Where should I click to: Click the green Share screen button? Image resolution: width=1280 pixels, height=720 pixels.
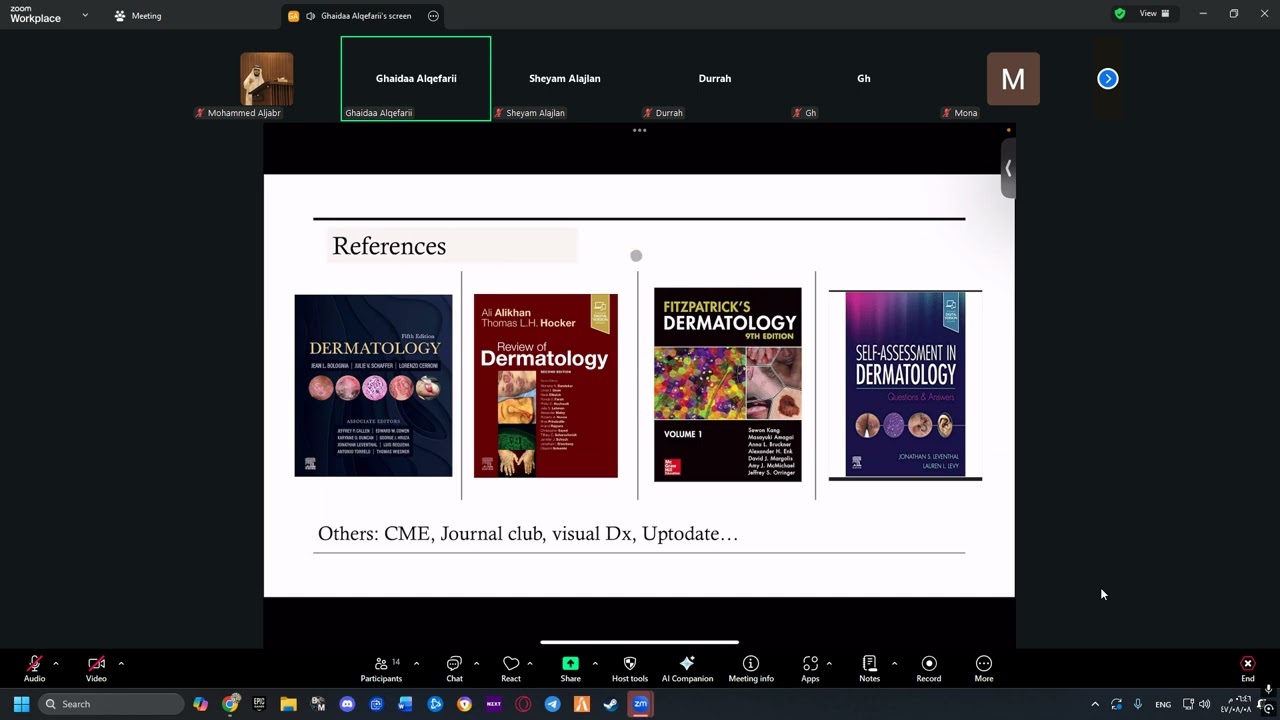(x=570, y=668)
